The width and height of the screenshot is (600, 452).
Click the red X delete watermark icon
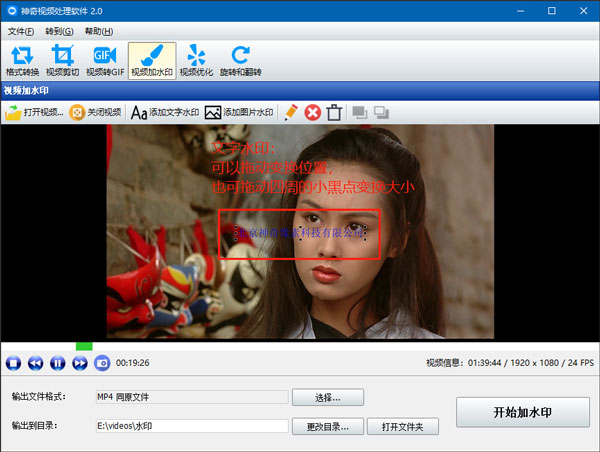[x=313, y=113]
